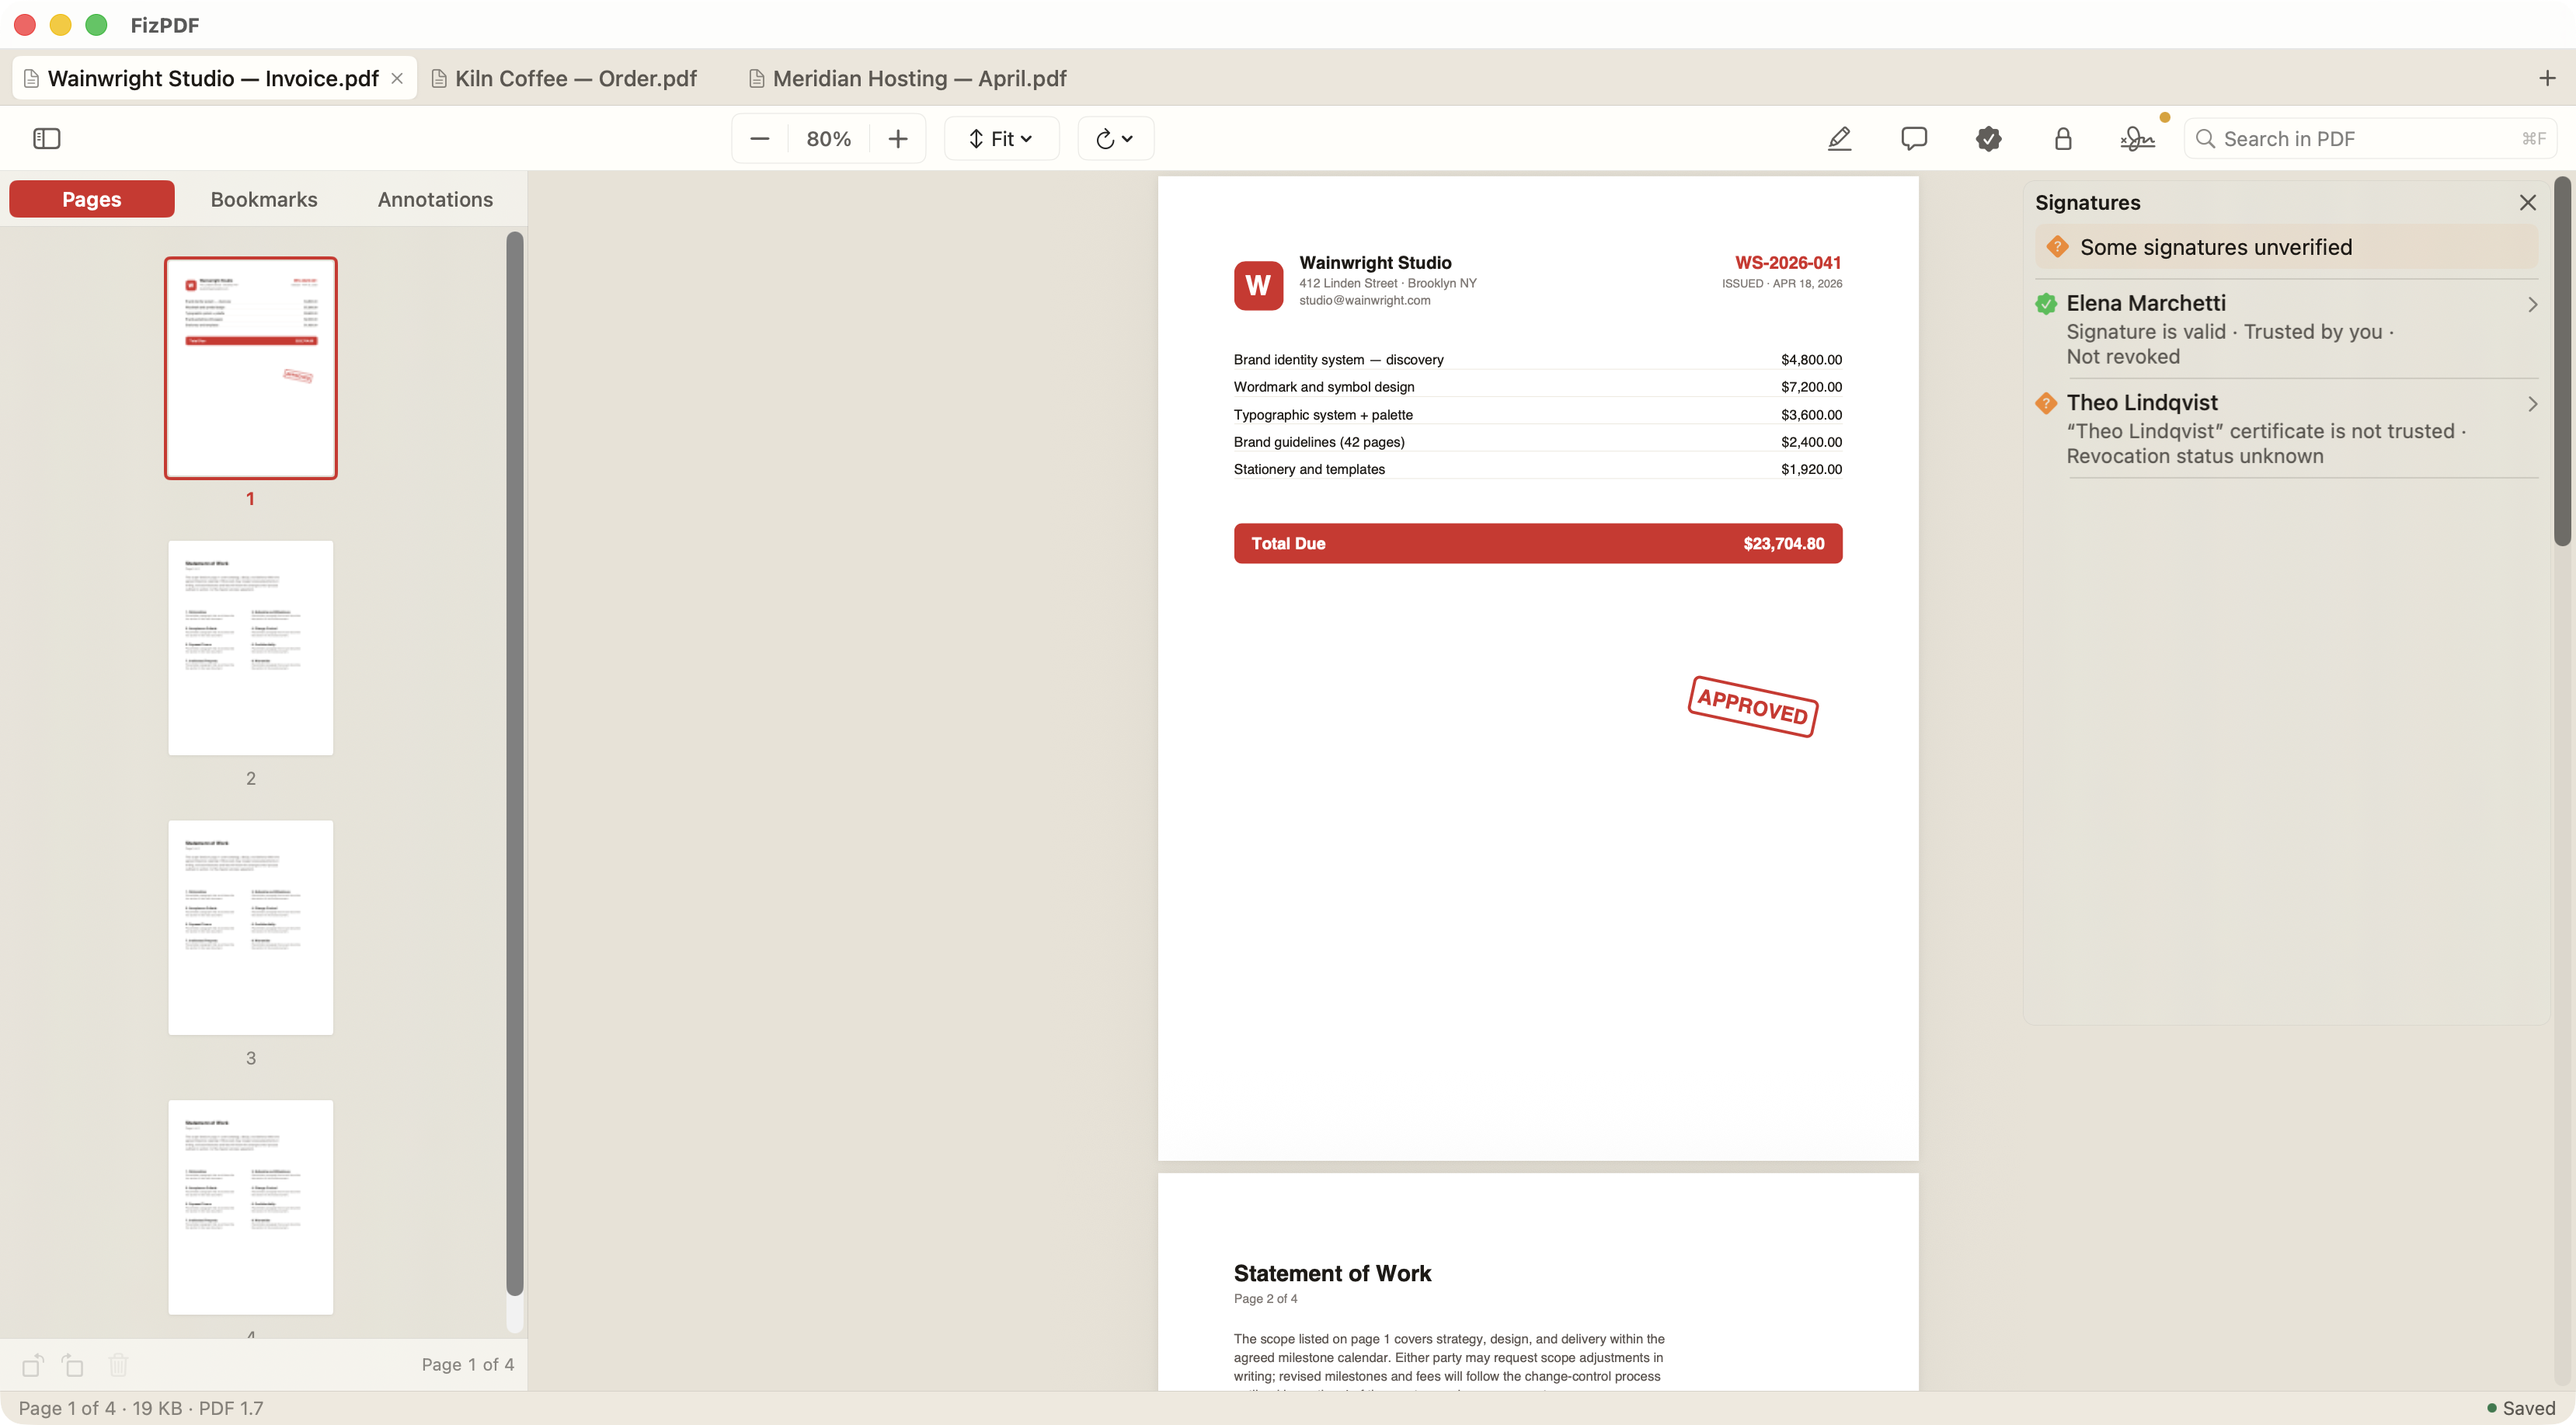The image size is (2576, 1425).
Task: Click invoice number WS-2026-041
Action: tap(1787, 262)
